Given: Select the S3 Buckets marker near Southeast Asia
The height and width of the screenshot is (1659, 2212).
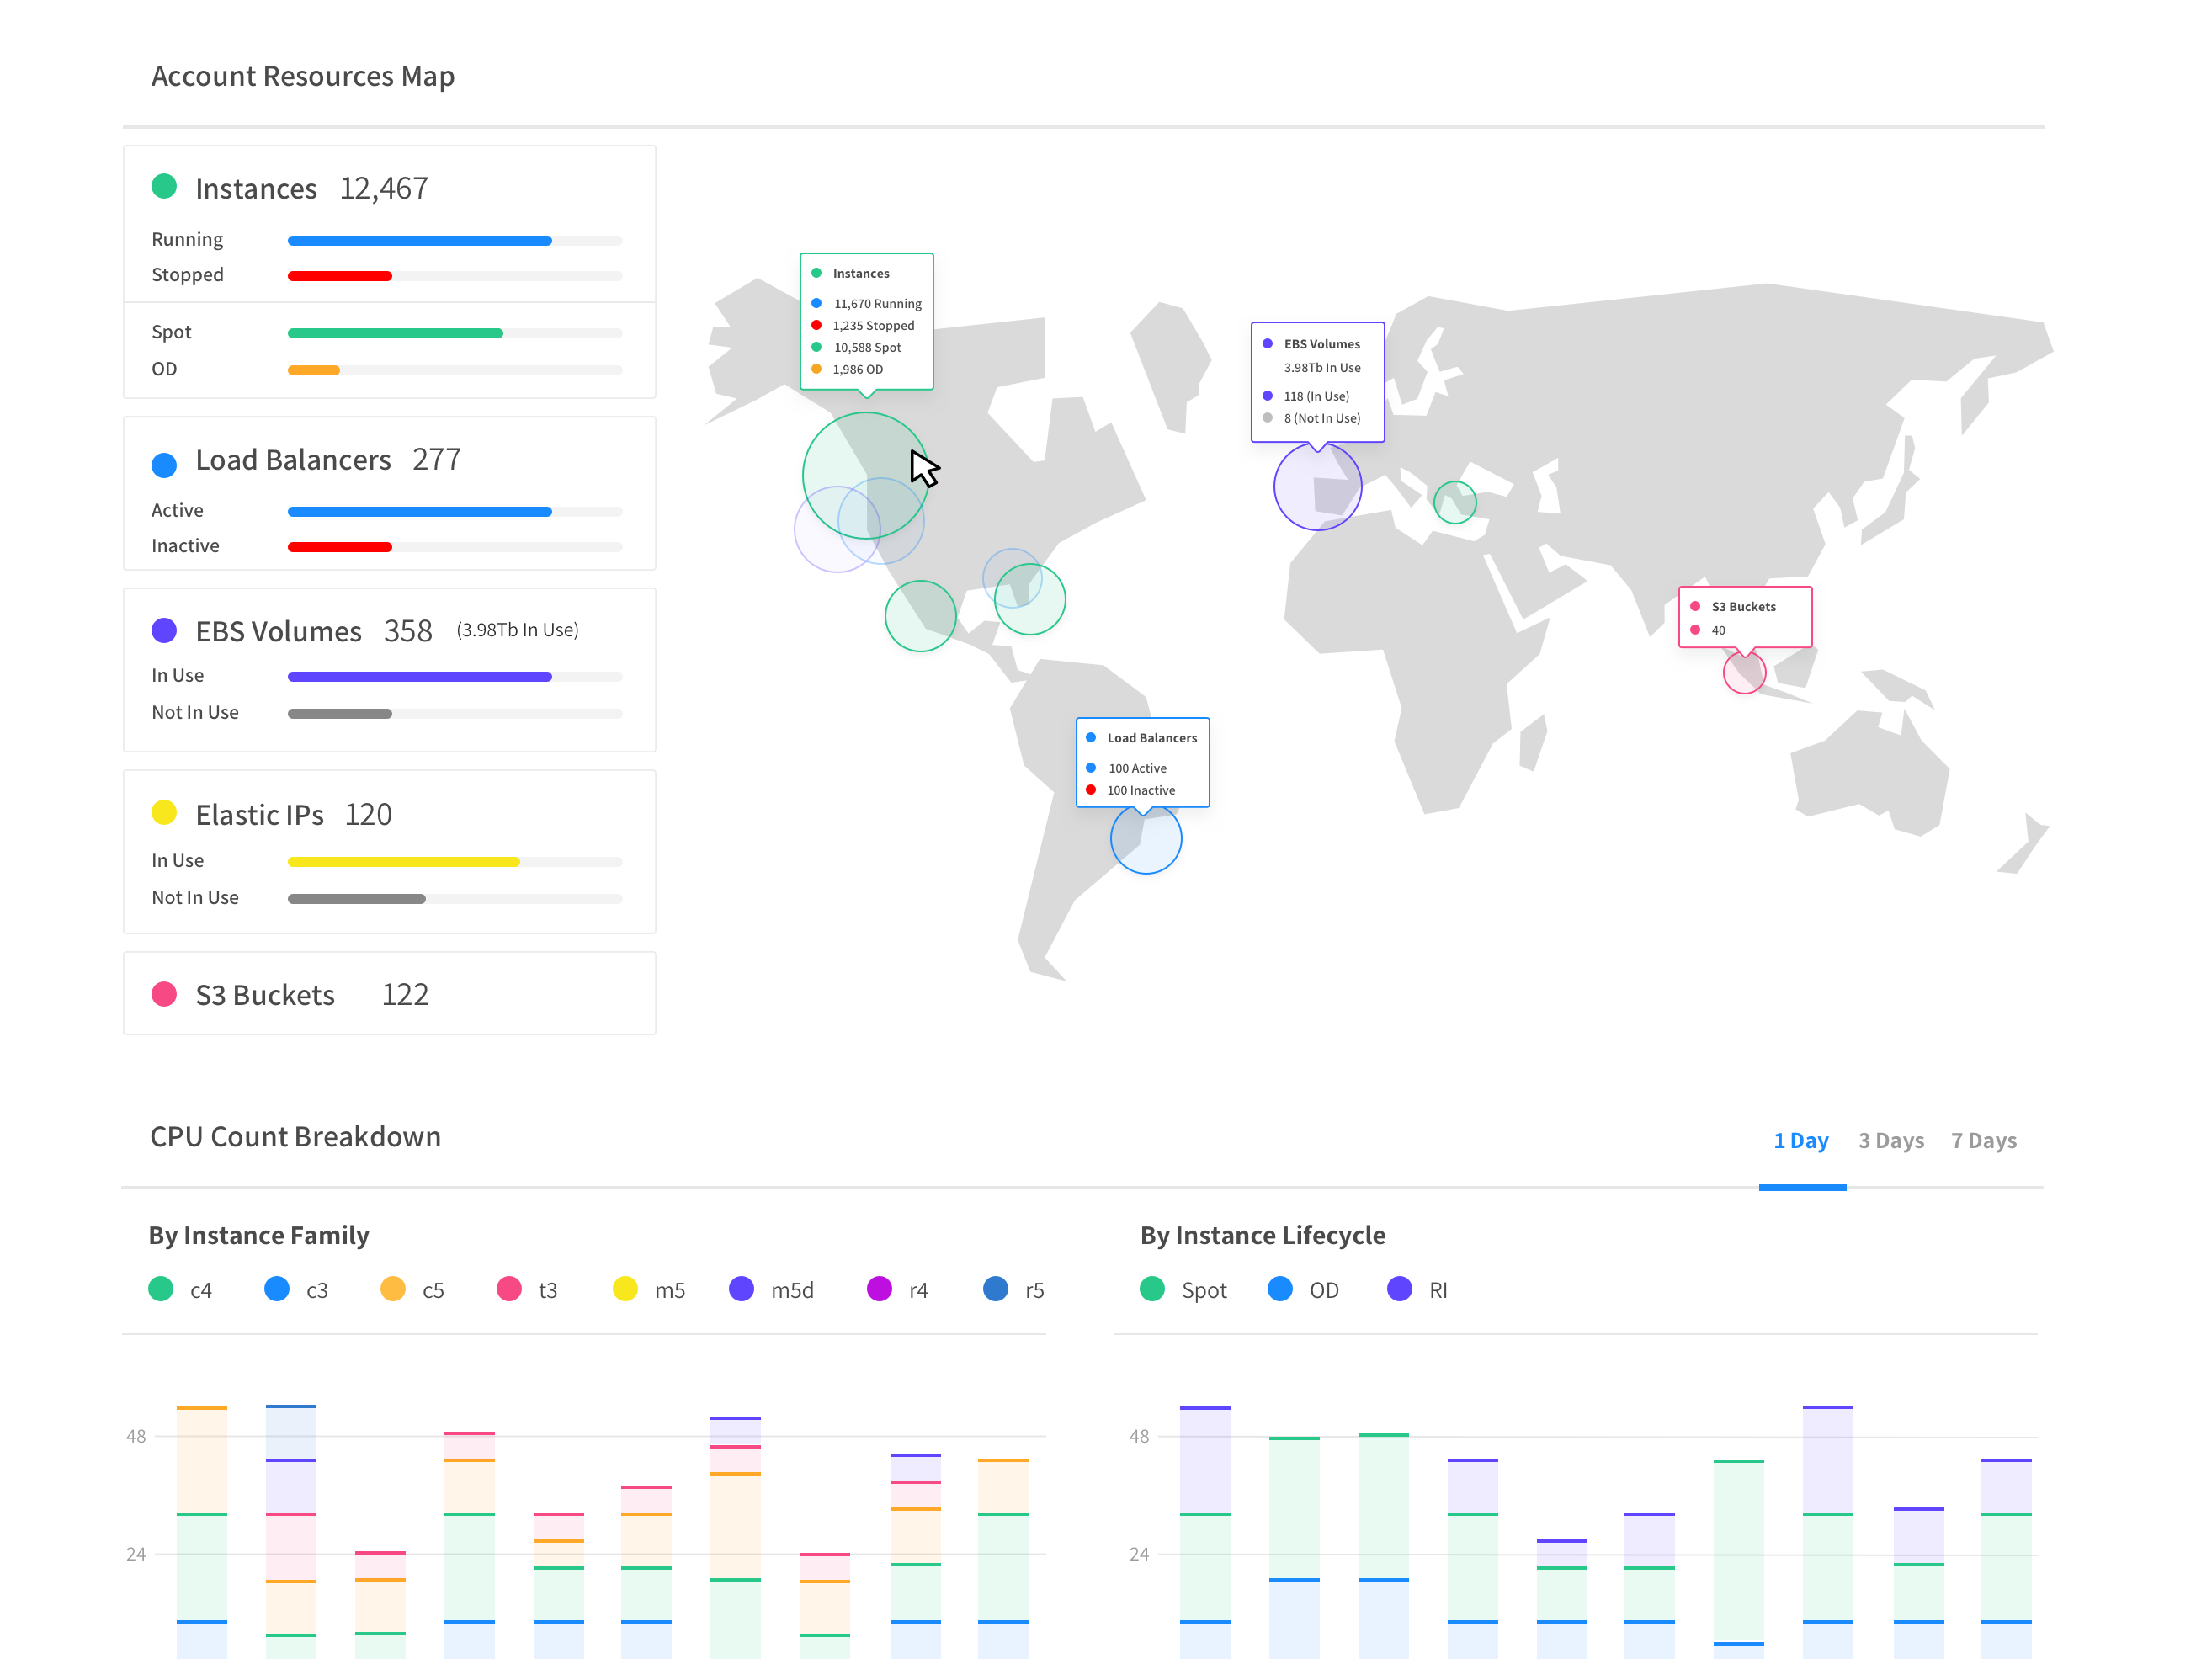Looking at the screenshot, I should coord(1745,674).
